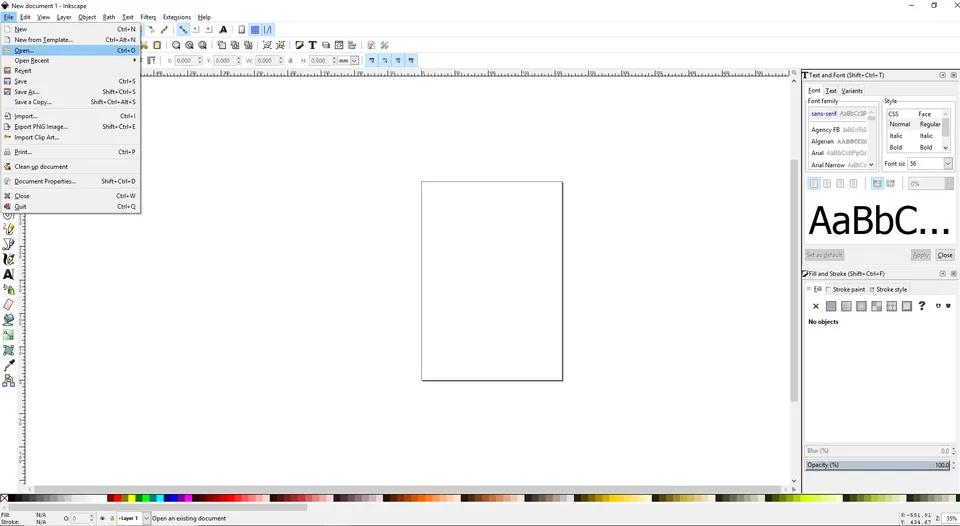This screenshot has height=526, width=960.
Task: Click Zoom to fit page icon
Action: coord(202,45)
